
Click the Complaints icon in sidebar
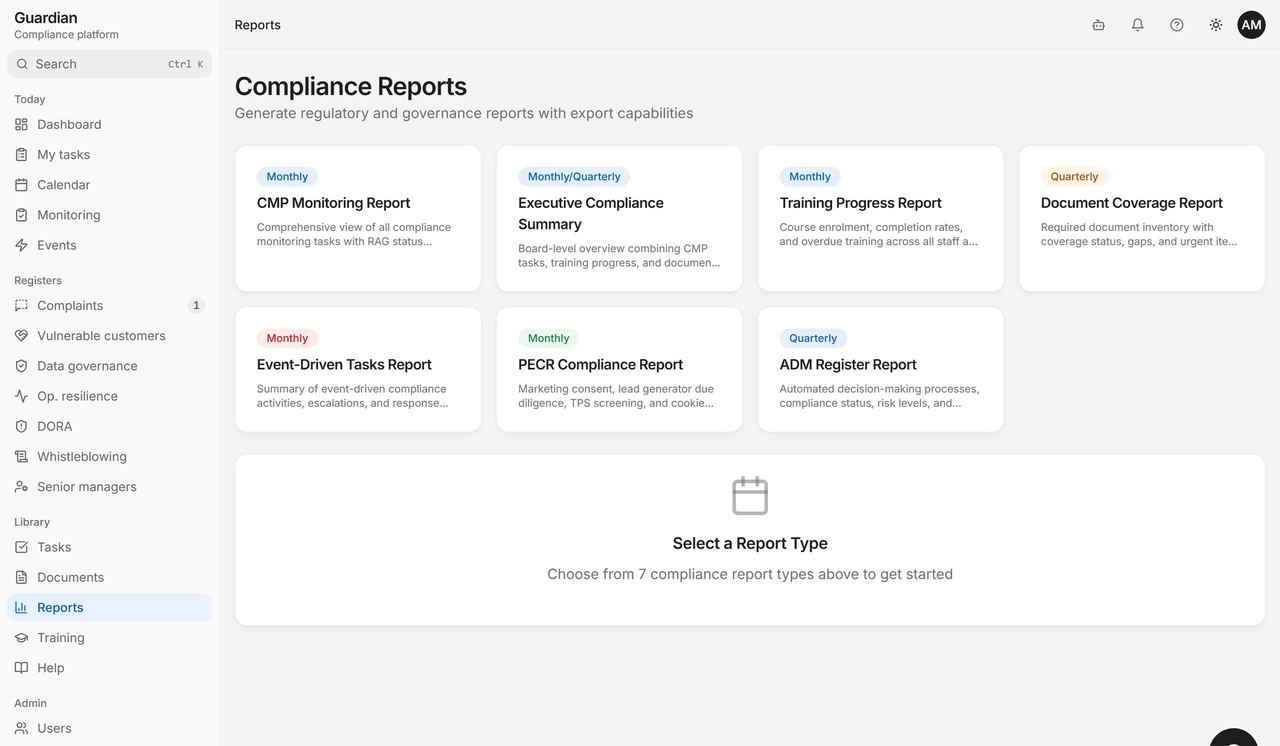21,305
